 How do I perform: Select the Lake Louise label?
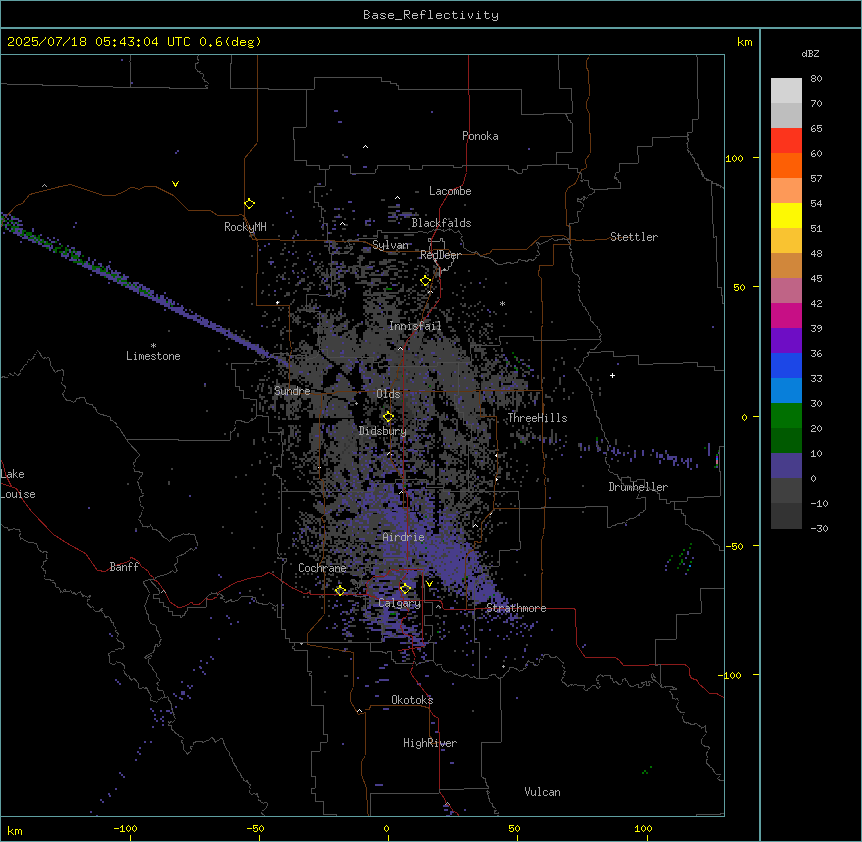click(x=18, y=484)
